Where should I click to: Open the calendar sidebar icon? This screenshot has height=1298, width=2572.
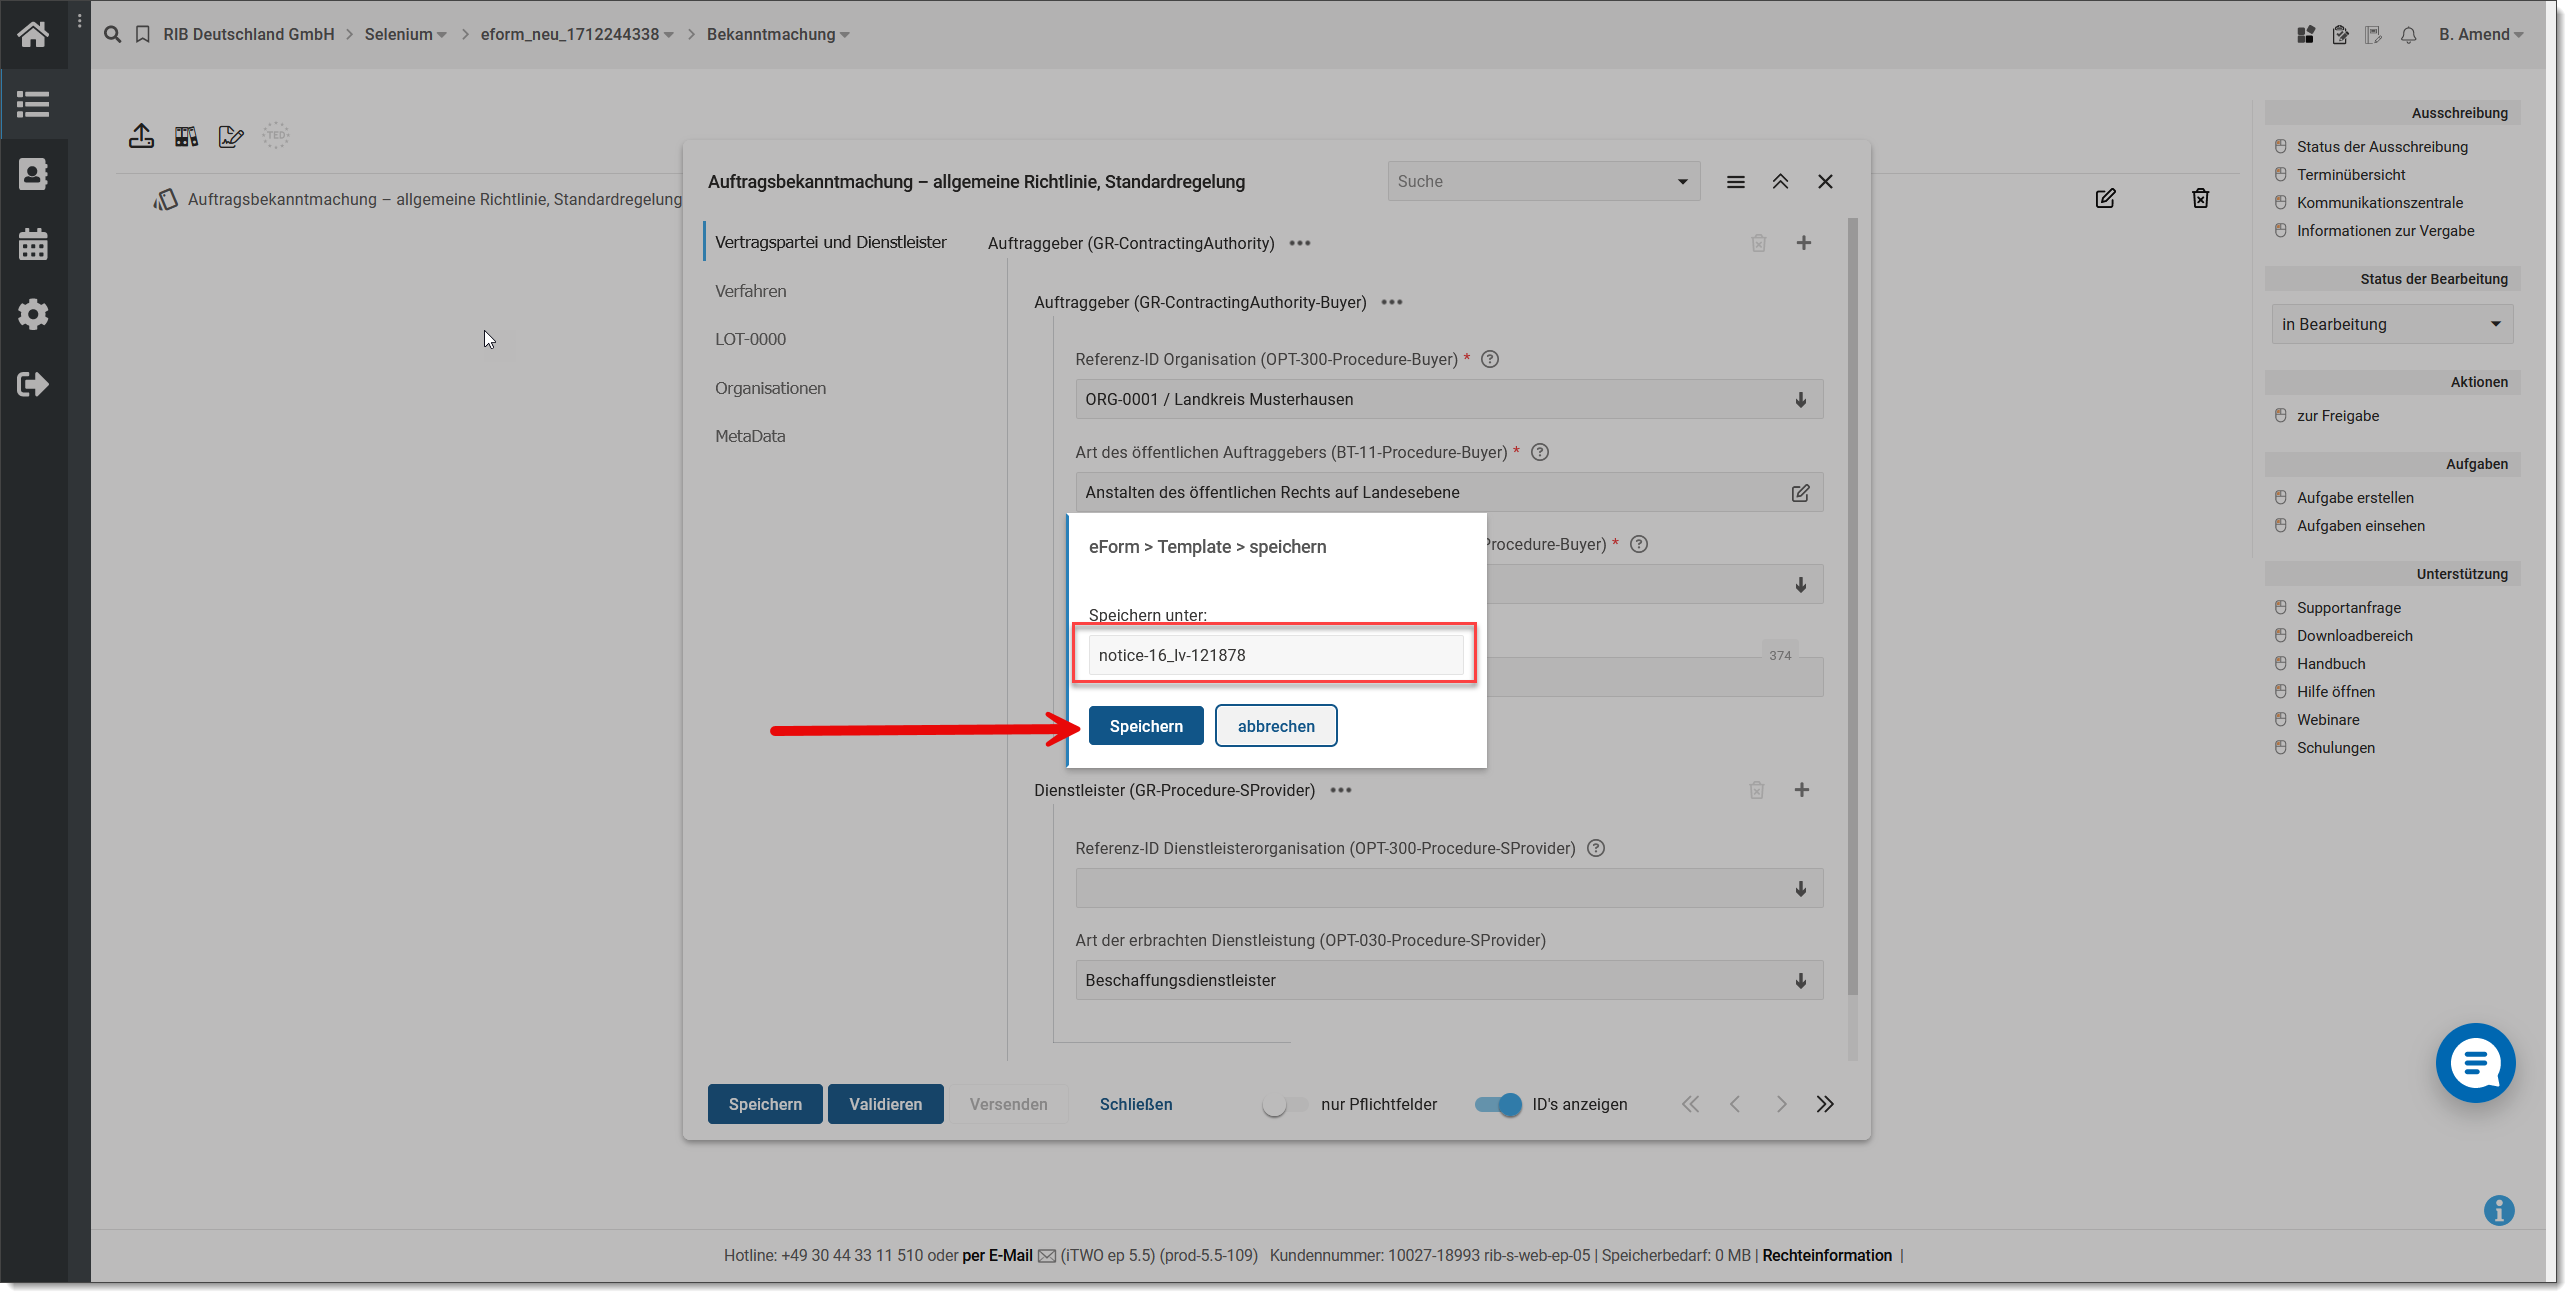click(33, 244)
